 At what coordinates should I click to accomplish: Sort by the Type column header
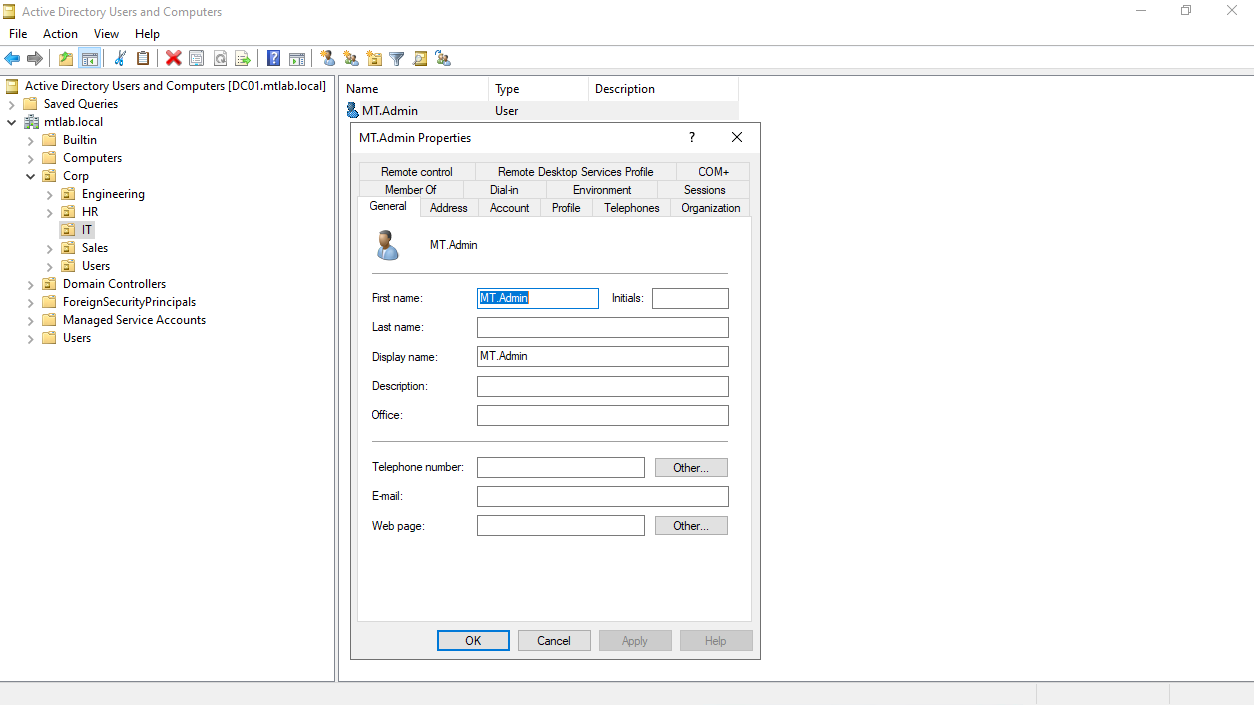pyautogui.click(x=538, y=89)
